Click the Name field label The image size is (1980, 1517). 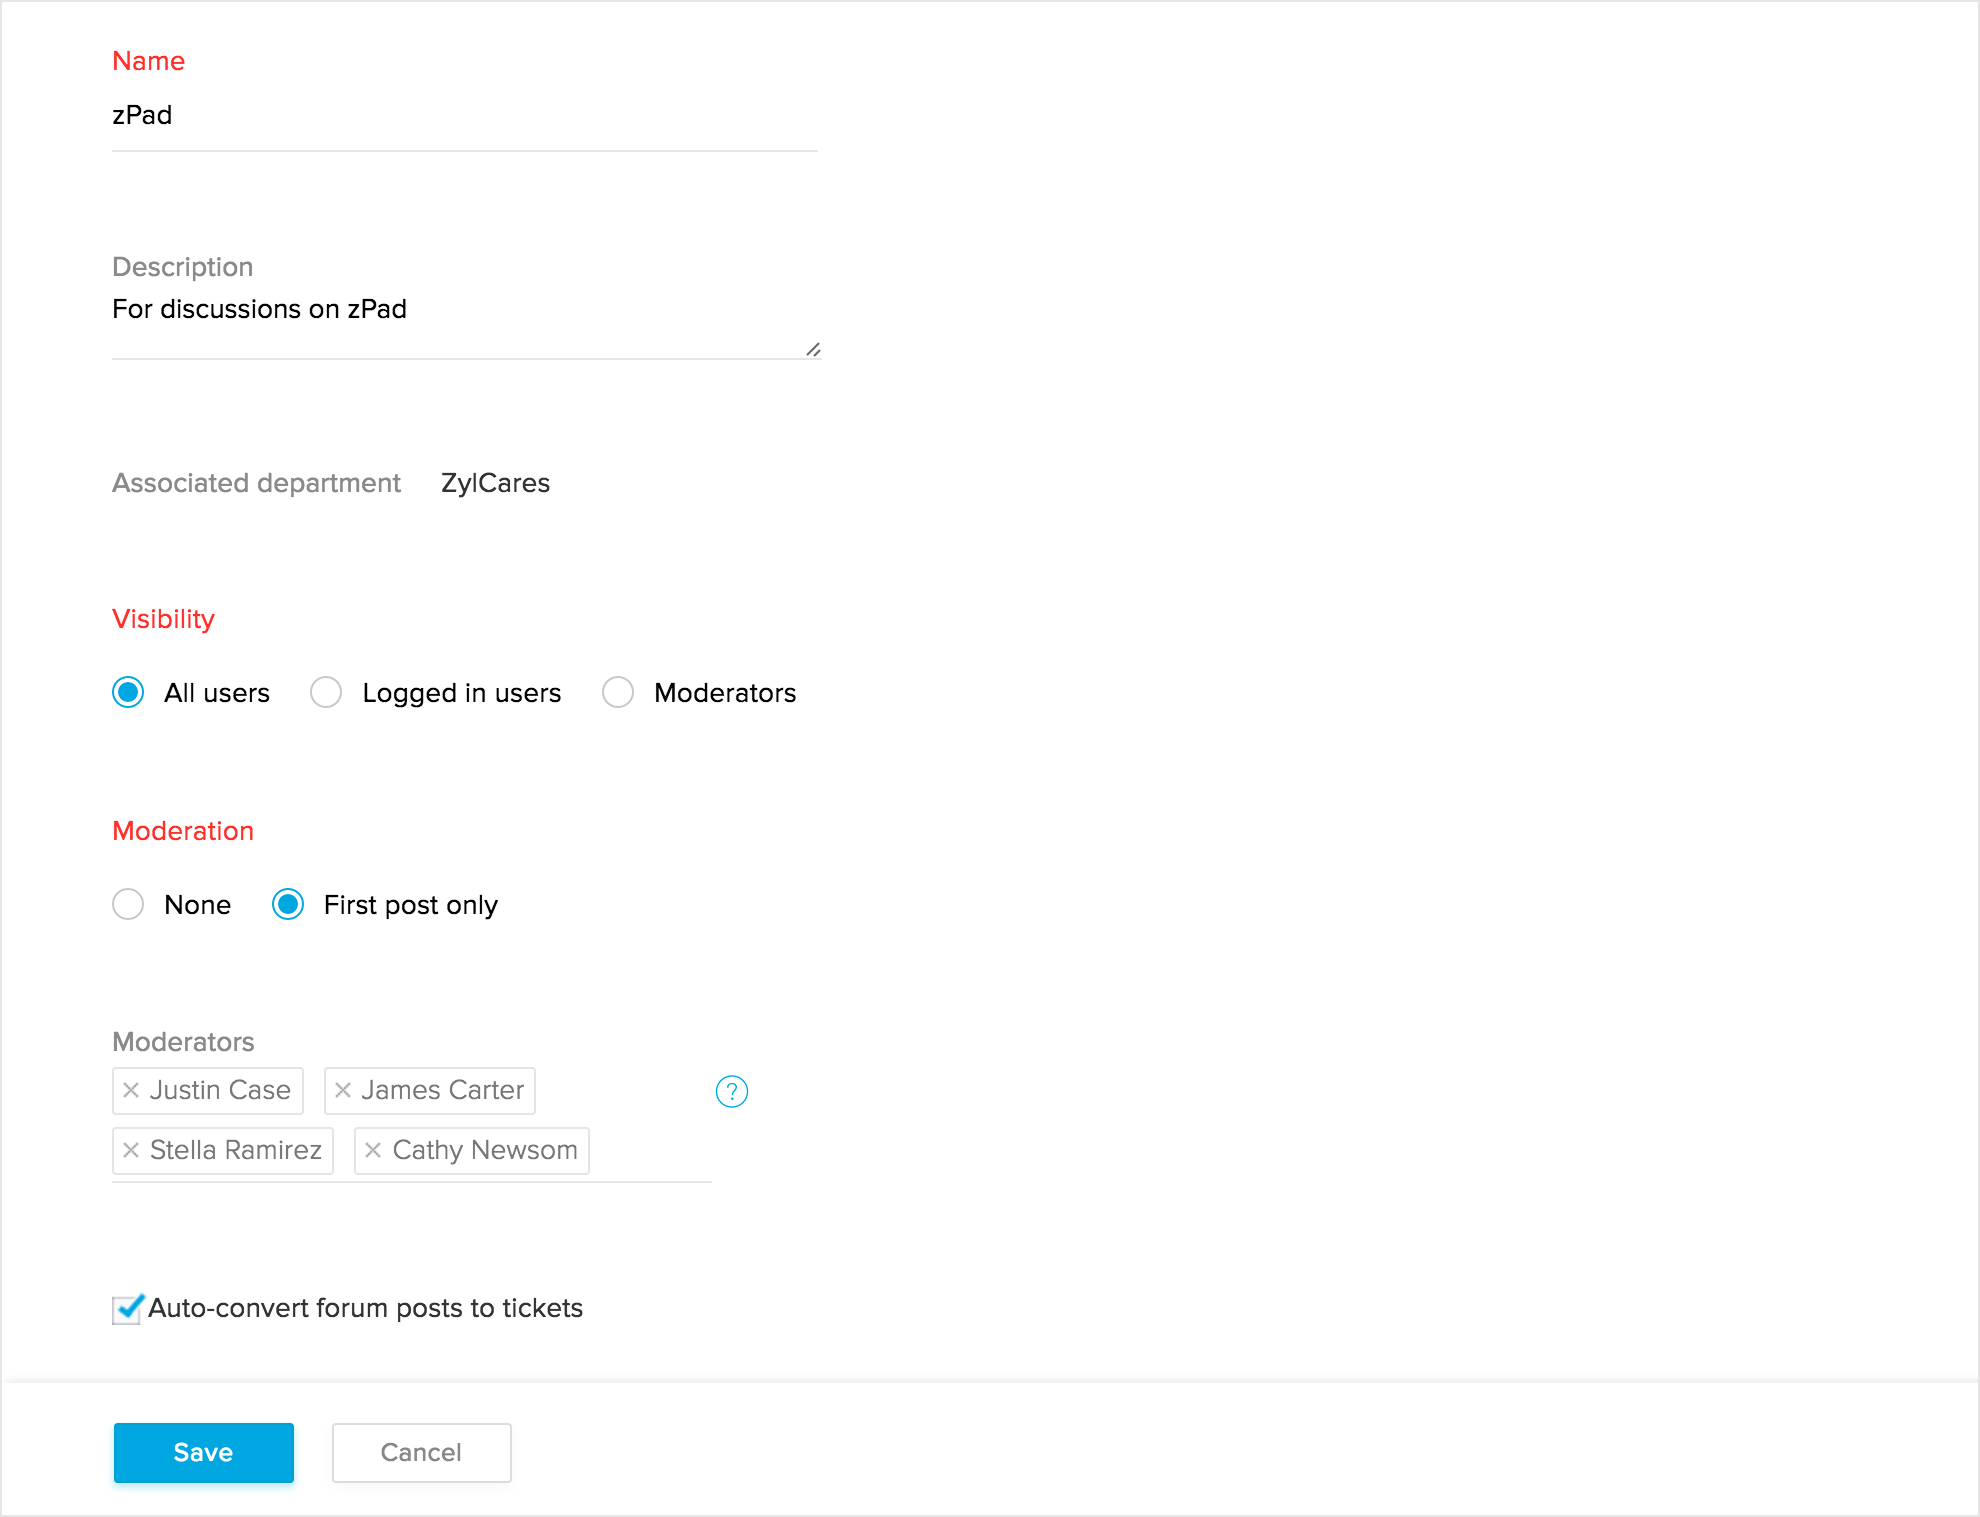[149, 61]
